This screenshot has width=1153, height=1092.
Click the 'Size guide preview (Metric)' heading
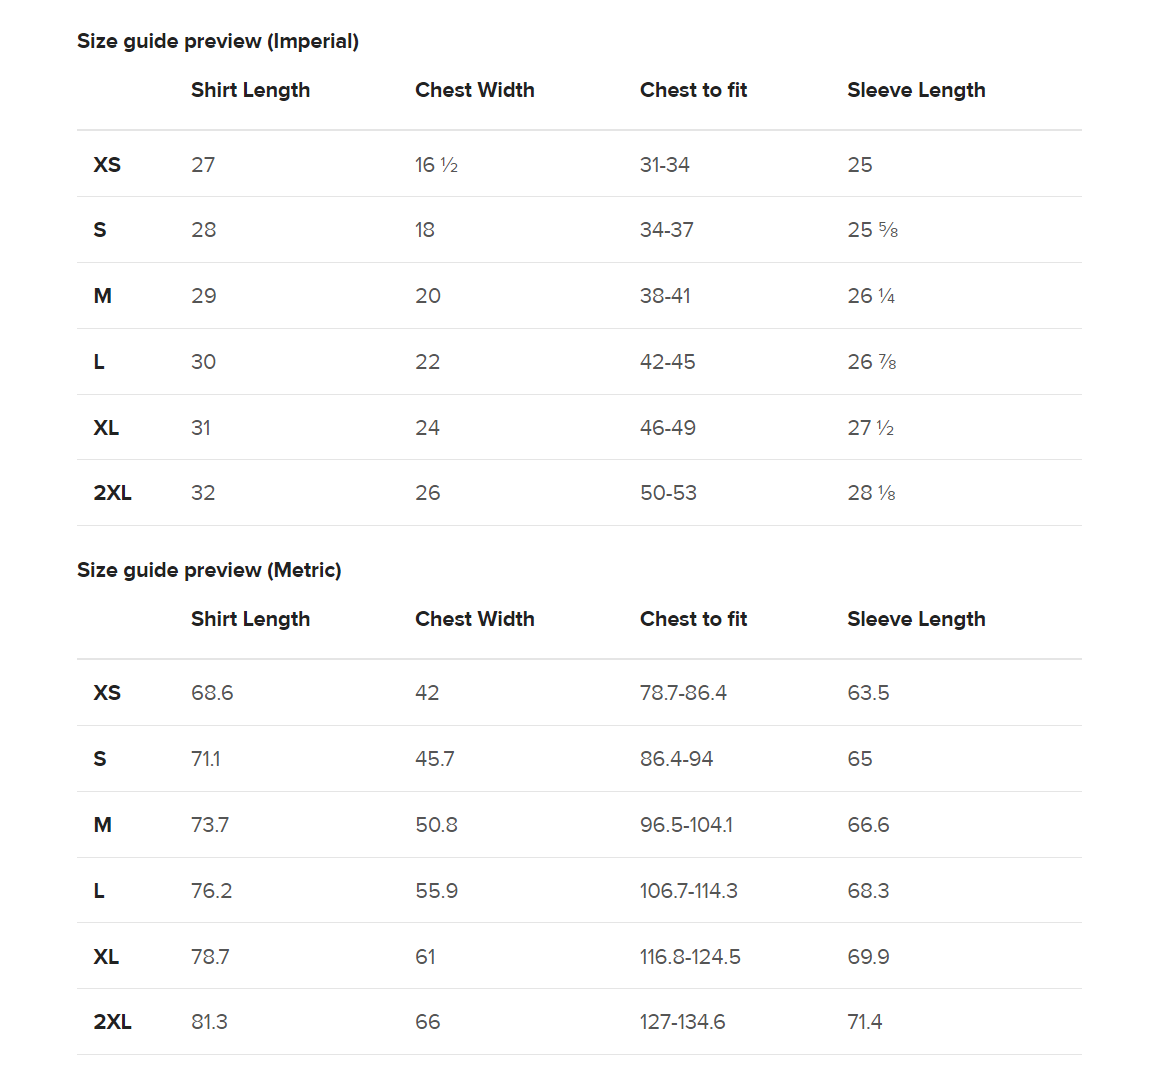pyautogui.click(x=209, y=570)
